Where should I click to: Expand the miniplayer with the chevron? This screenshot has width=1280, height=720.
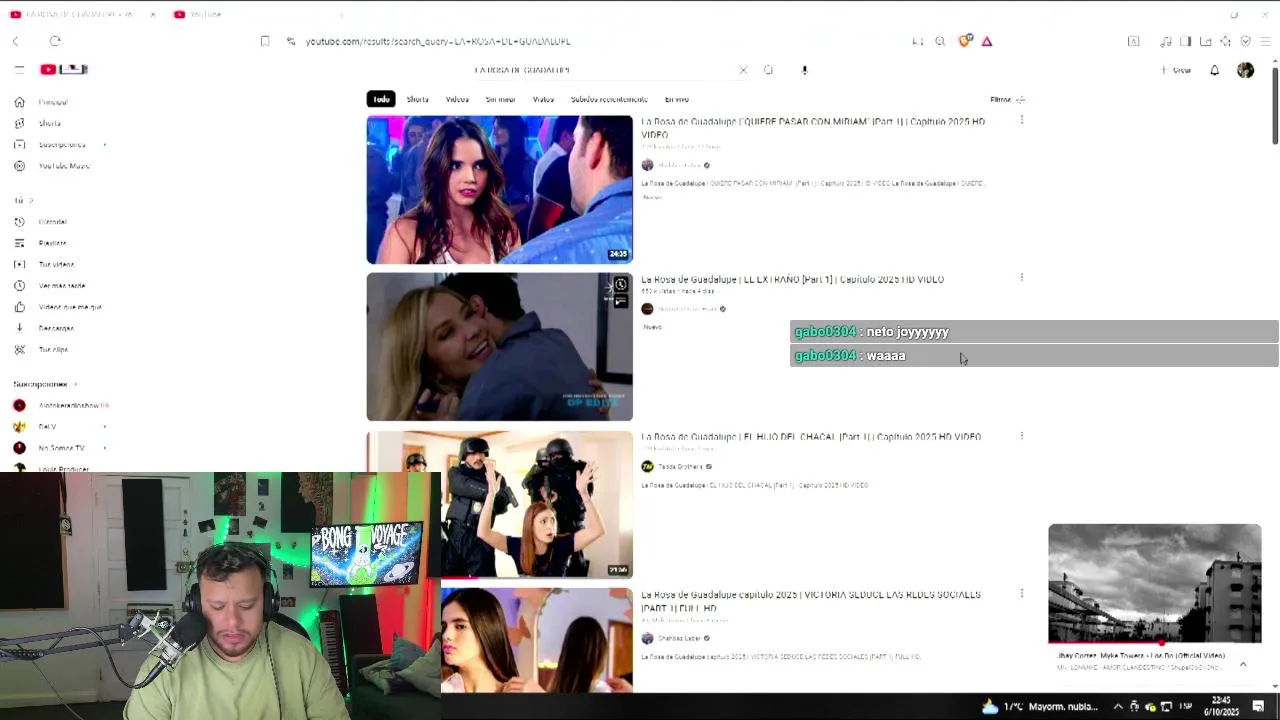click(x=1243, y=664)
